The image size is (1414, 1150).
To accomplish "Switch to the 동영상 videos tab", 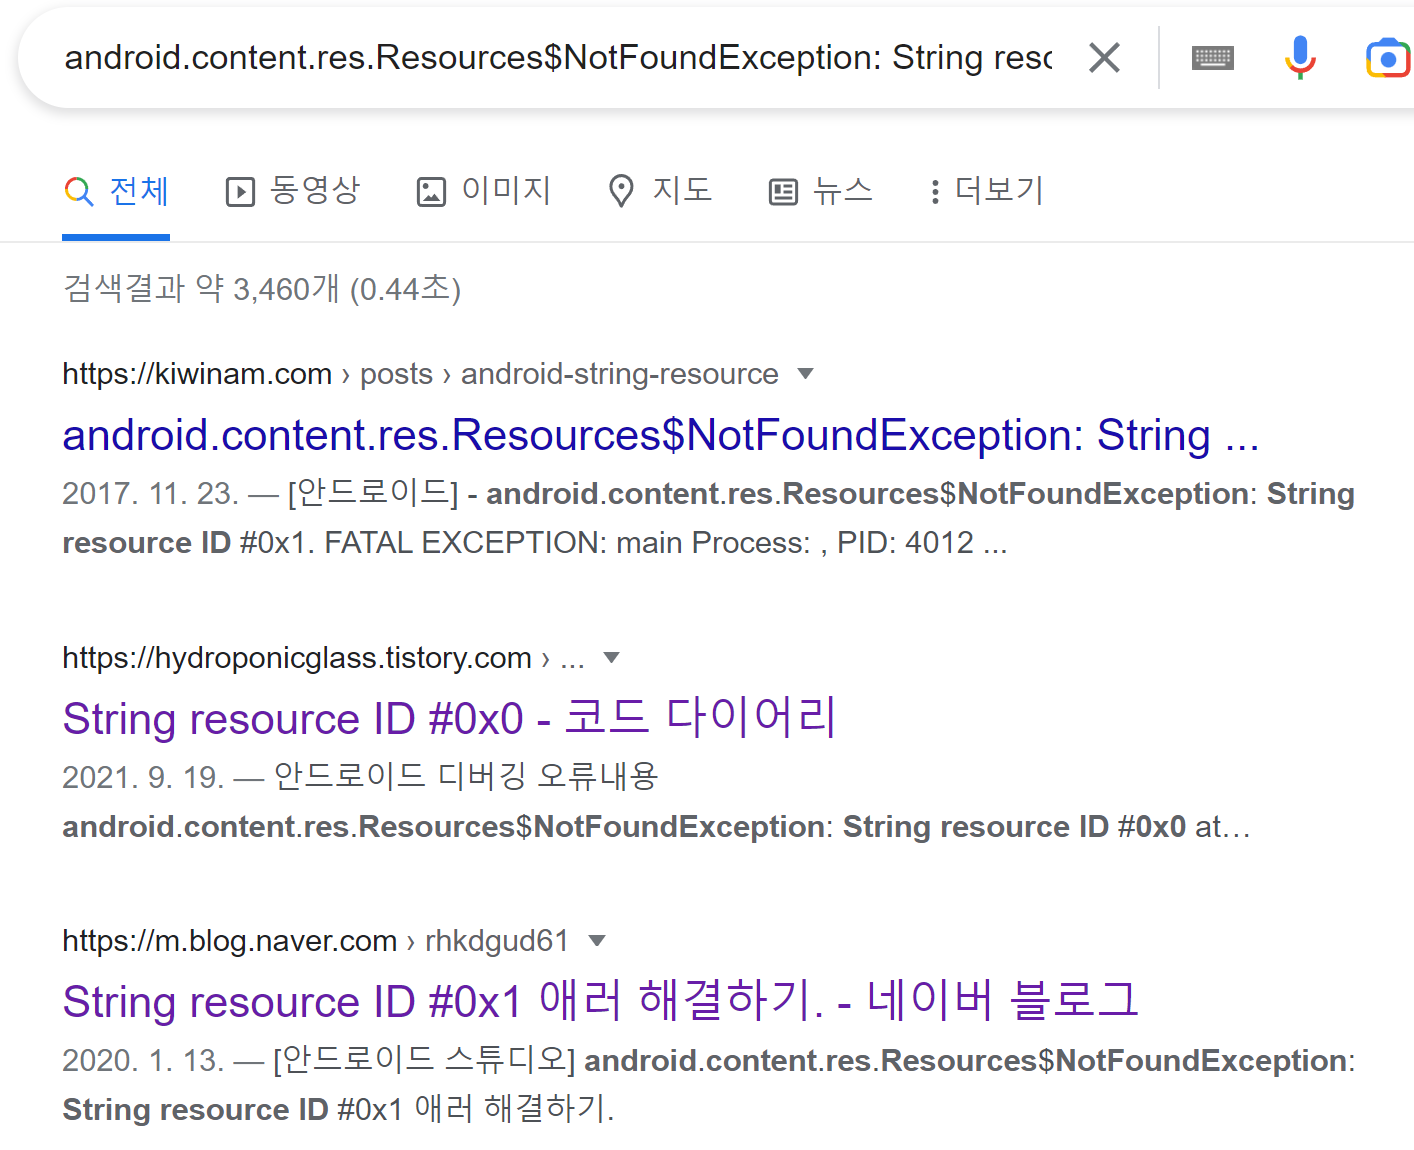I will click(x=293, y=190).
